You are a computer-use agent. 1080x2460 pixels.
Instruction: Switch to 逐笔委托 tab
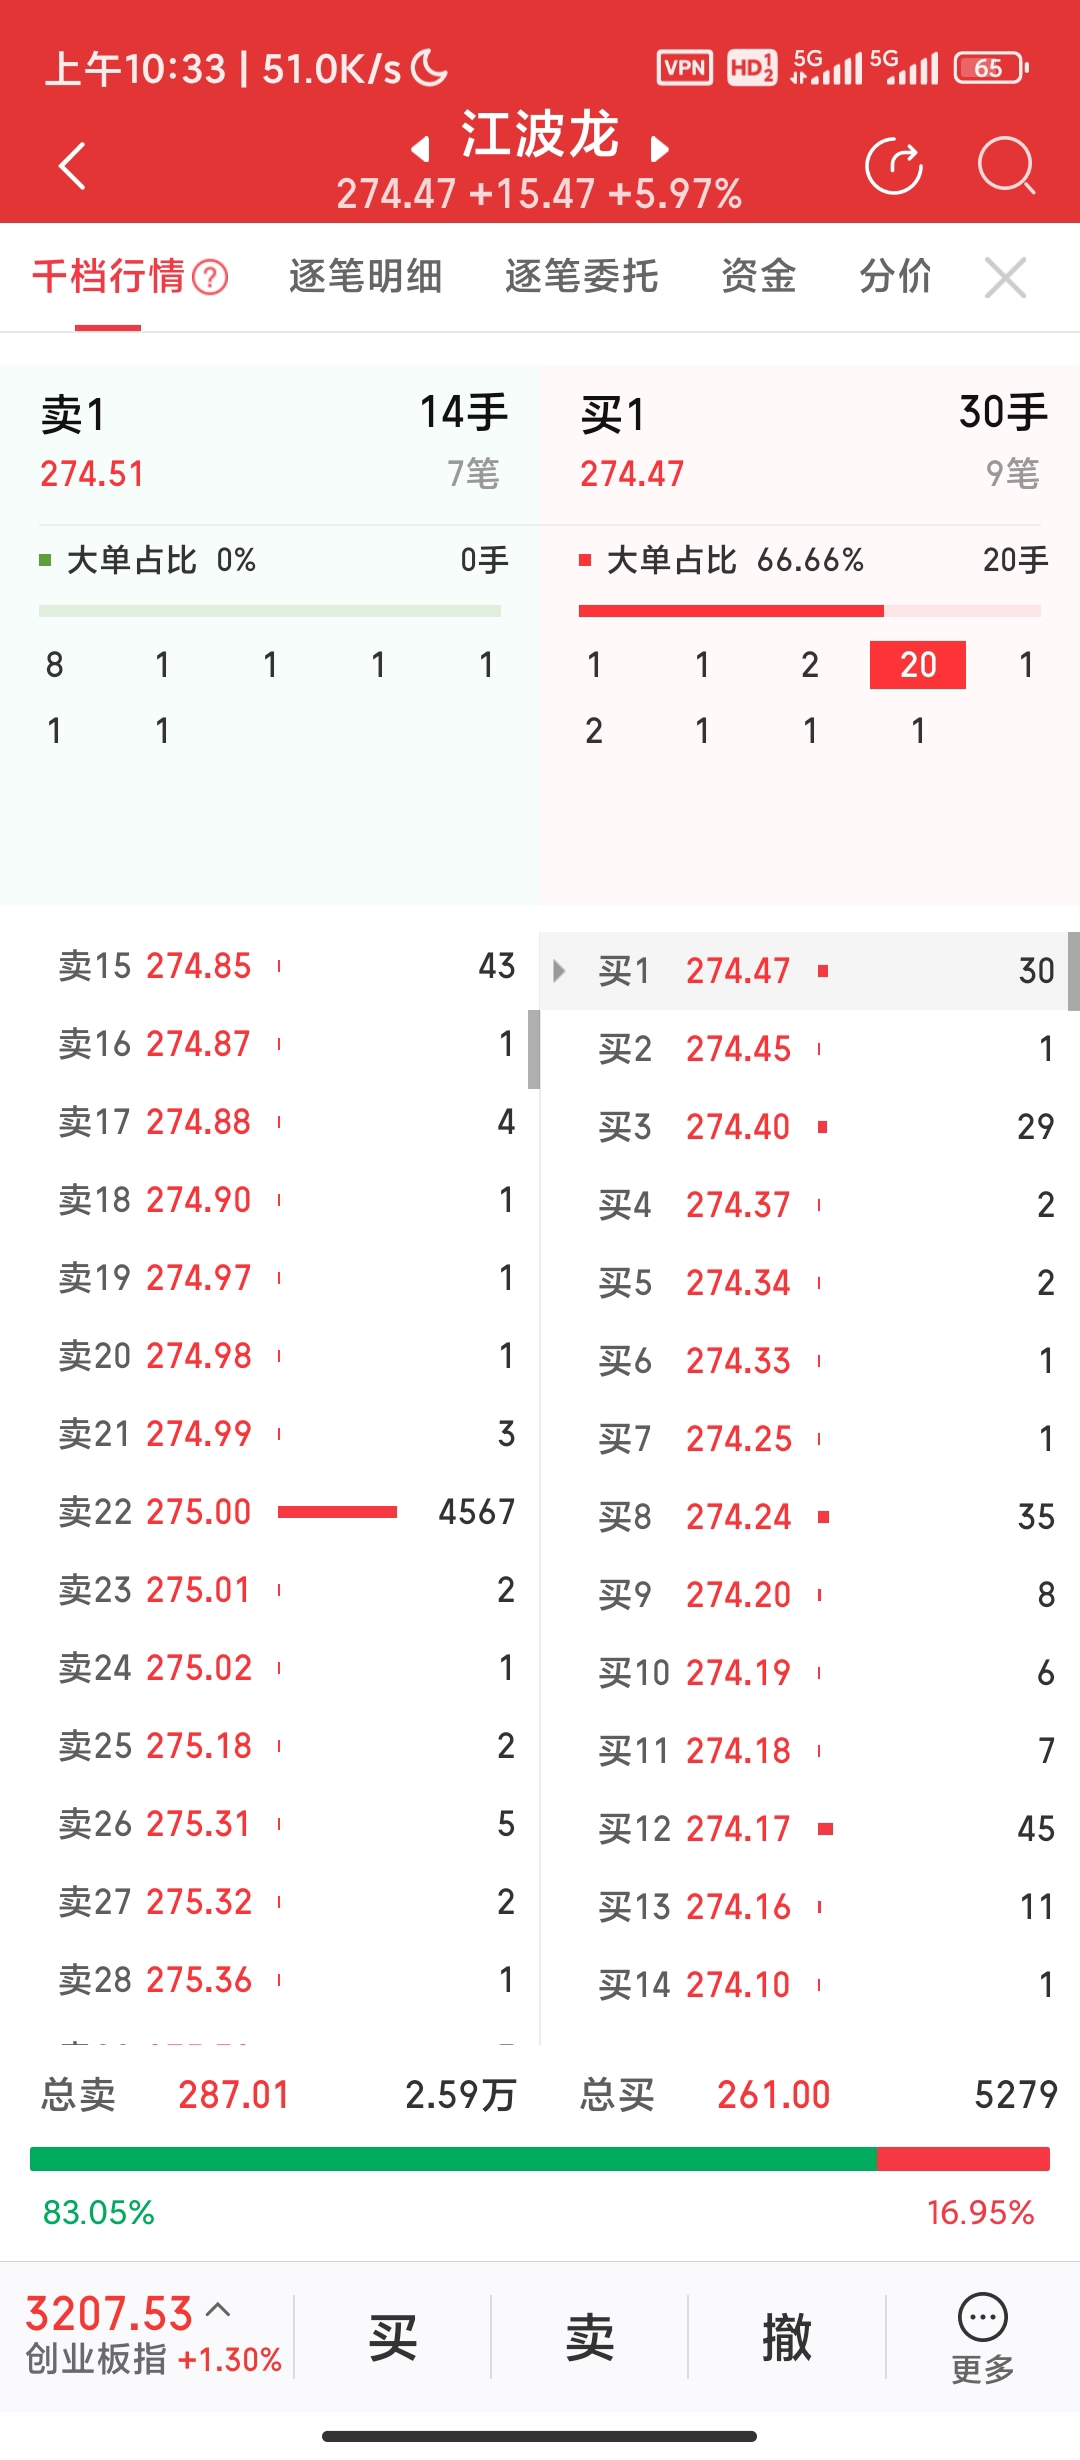[x=581, y=277]
